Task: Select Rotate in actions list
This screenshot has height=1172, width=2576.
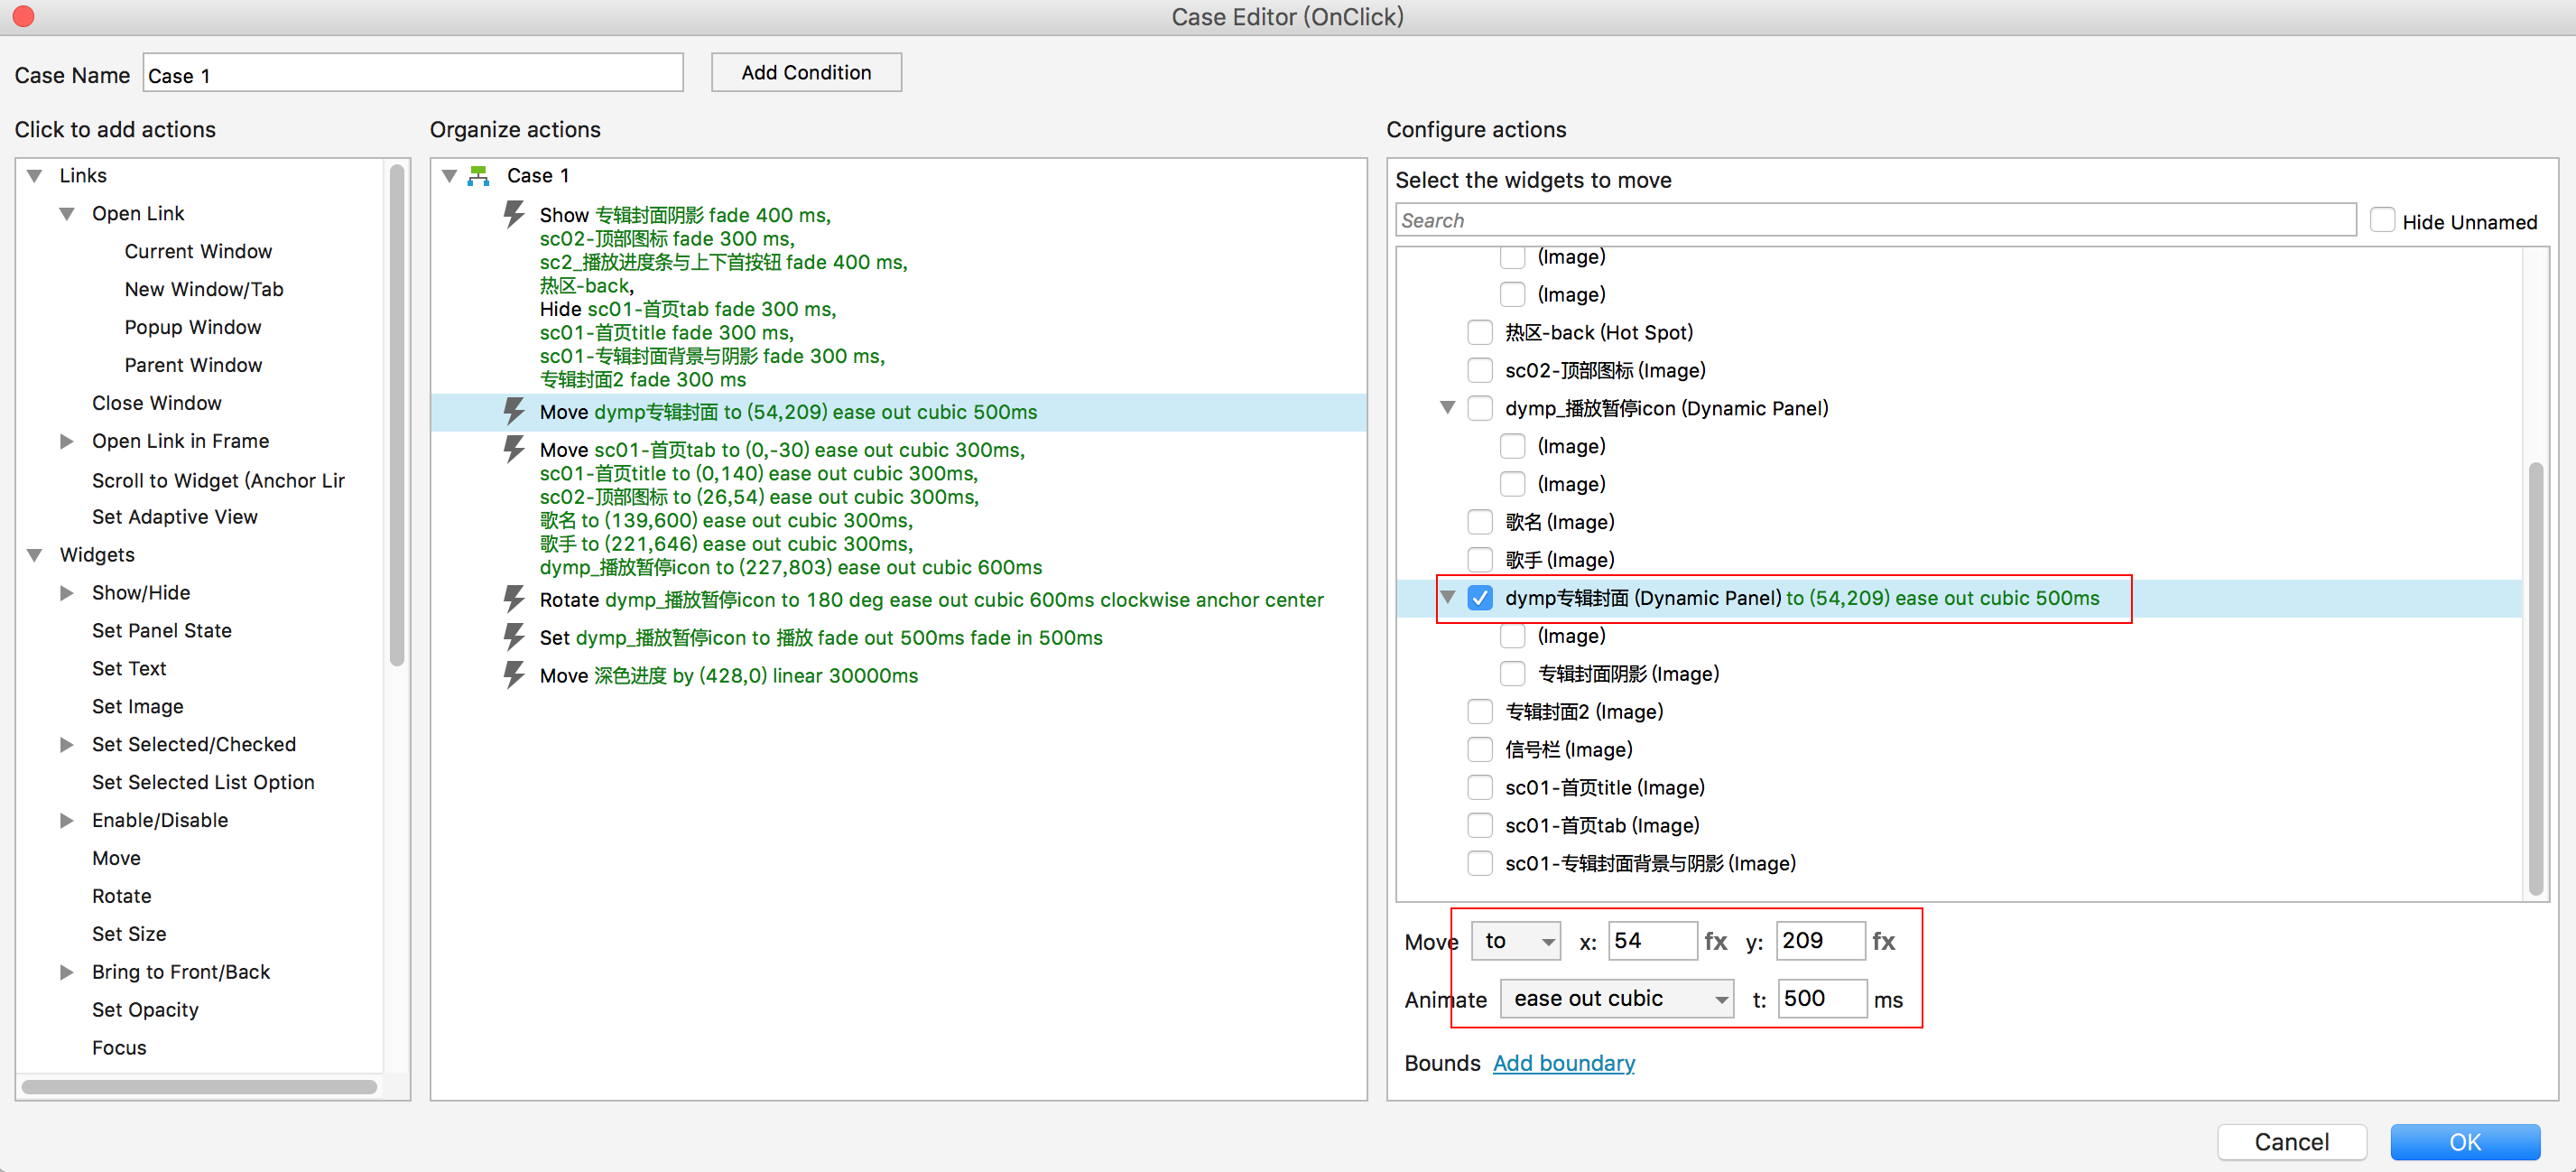Action: click(x=122, y=896)
